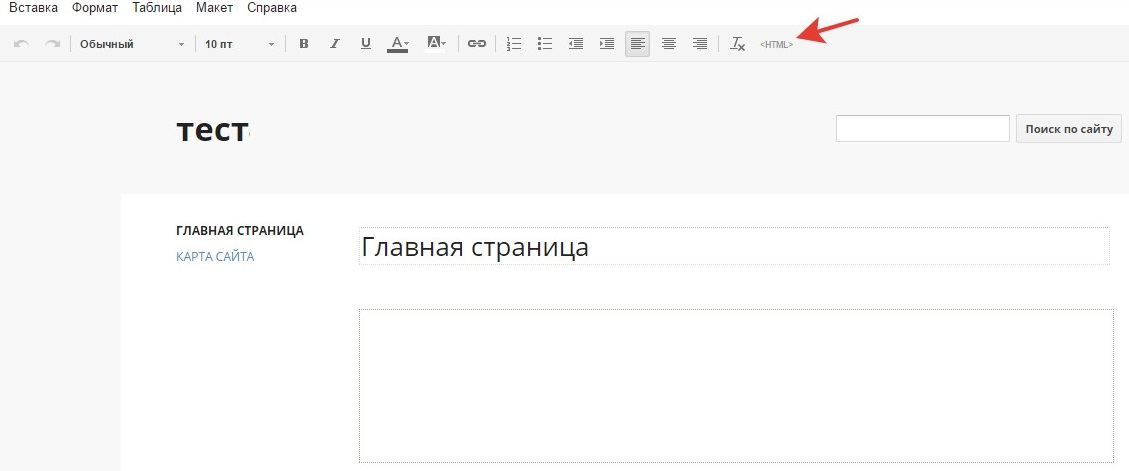Click the Undo arrow icon
Image resolution: width=1129 pixels, height=471 pixels.
click(x=21, y=44)
